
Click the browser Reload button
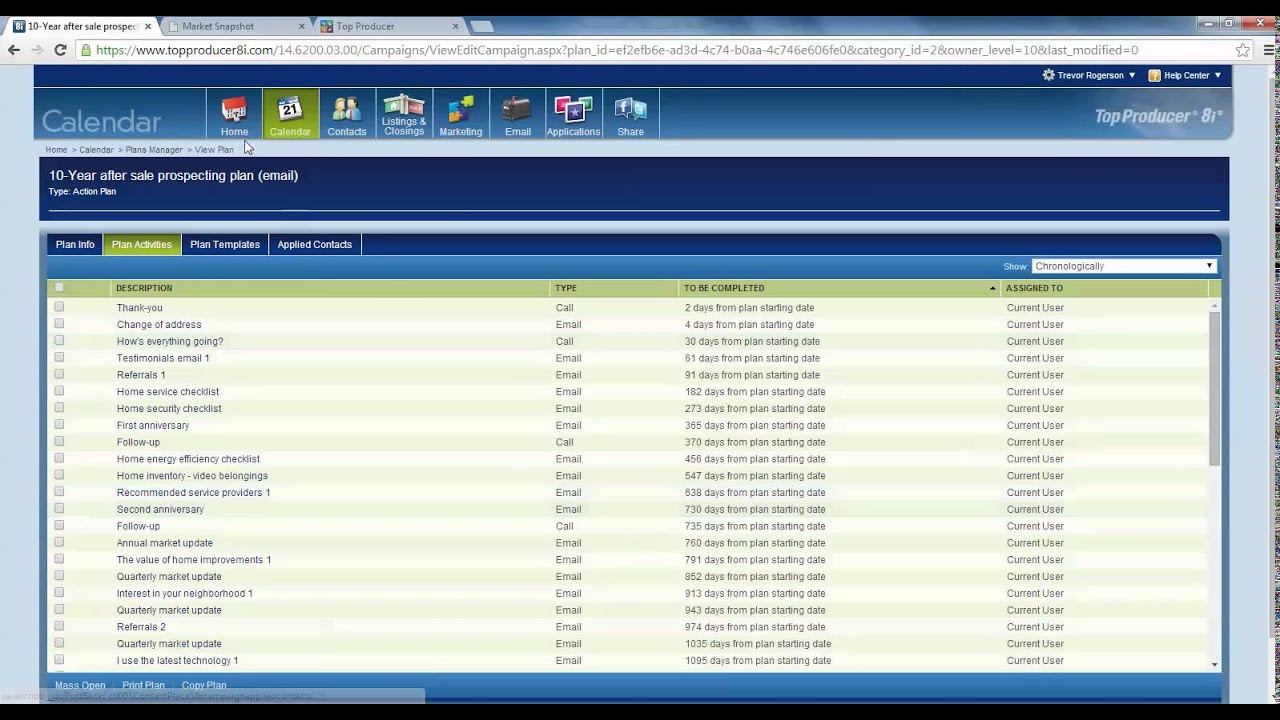(x=60, y=50)
